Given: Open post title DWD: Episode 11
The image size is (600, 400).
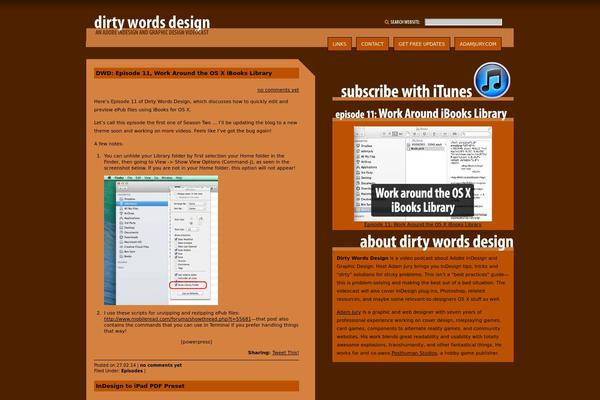Looking at the screenshot, I should point(184,73).
